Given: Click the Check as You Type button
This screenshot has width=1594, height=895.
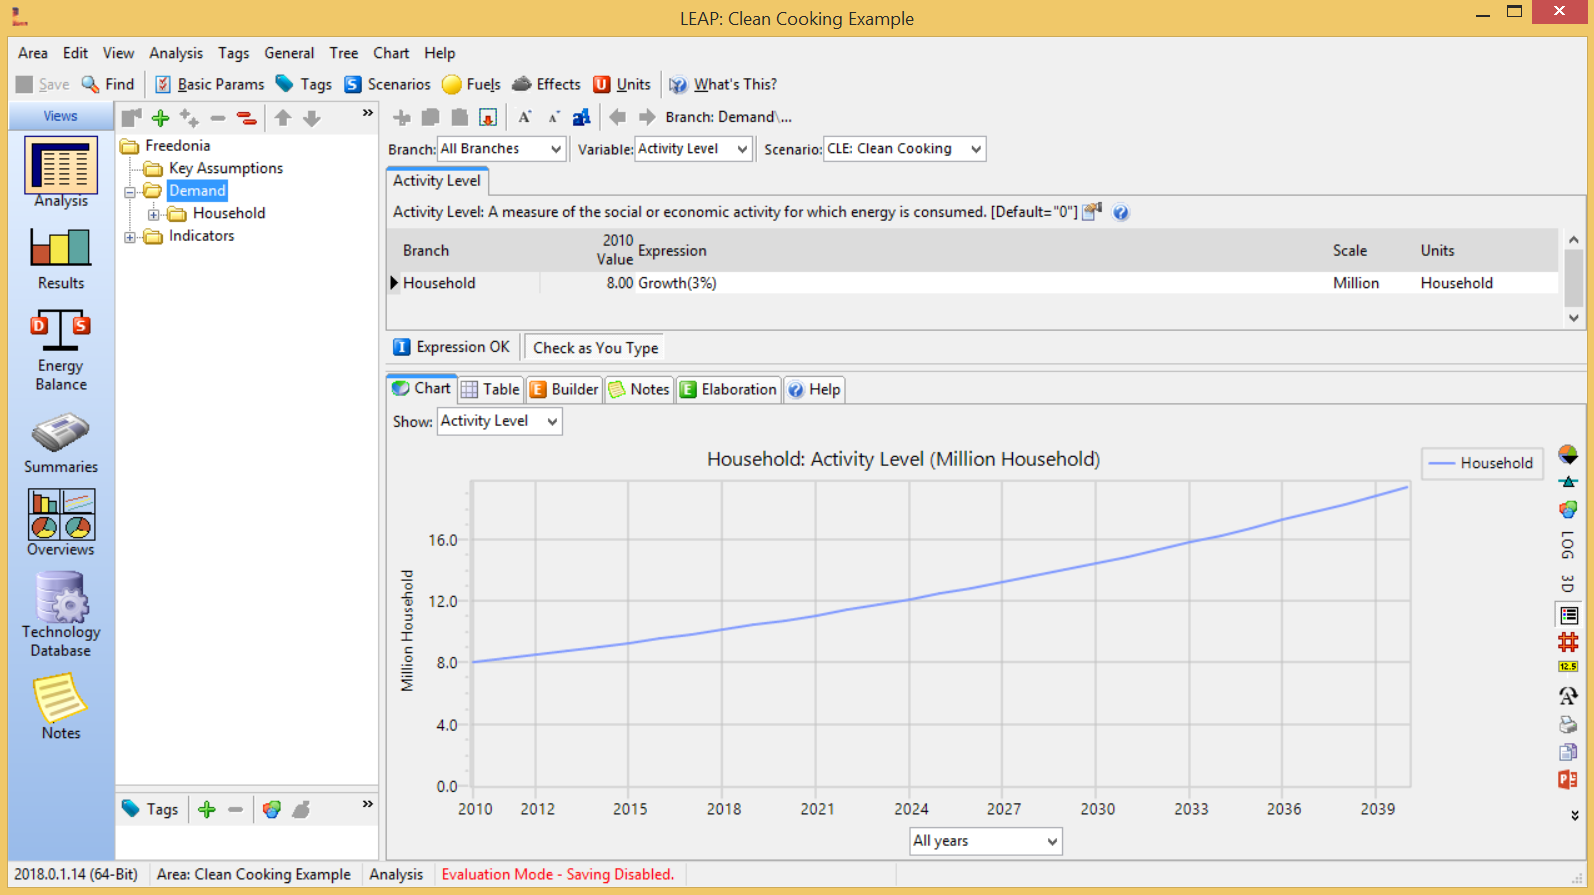Looking at the screenshot, I should tap(595, 348).
